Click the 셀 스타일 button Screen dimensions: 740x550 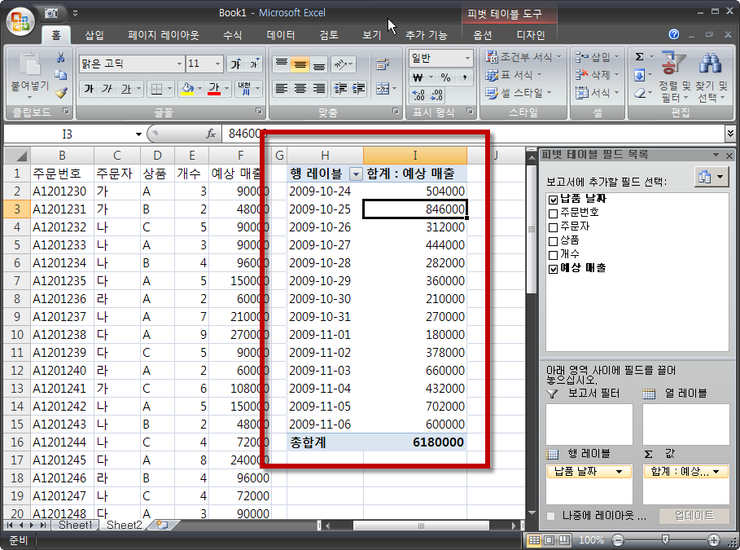[519, 93]
